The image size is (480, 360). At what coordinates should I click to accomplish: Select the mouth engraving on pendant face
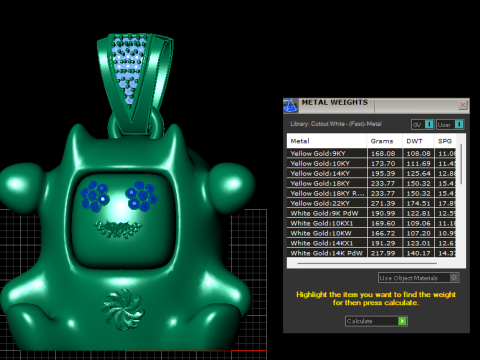[x=118, y=229]
